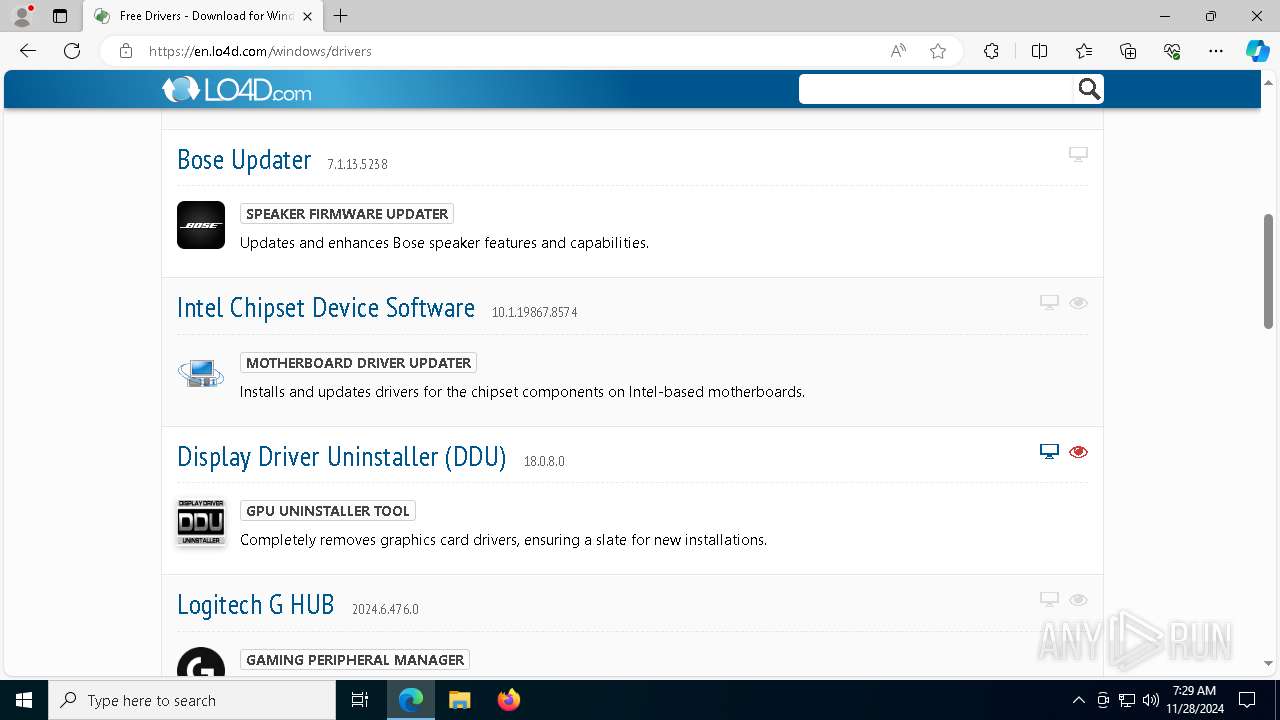
Task: Click version number 10.1.19867.8574
Action: pyautogui.click(x=534, y=312)
